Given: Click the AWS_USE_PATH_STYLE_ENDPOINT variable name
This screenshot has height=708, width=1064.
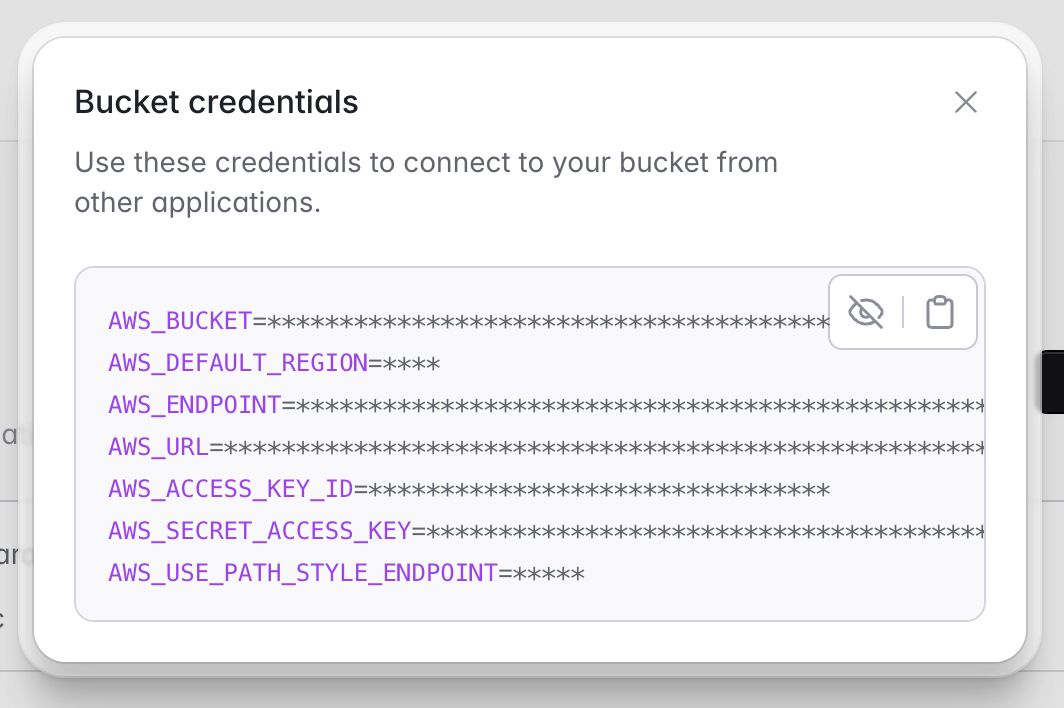Looking at the screenshot, I should (303, 573).
